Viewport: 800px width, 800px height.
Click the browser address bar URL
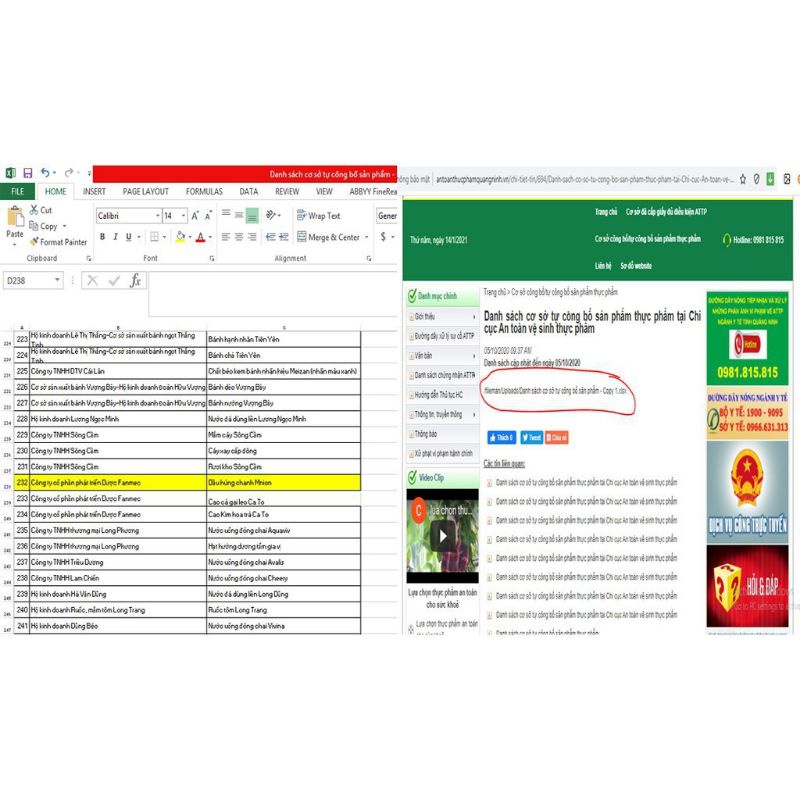point(584,179)
